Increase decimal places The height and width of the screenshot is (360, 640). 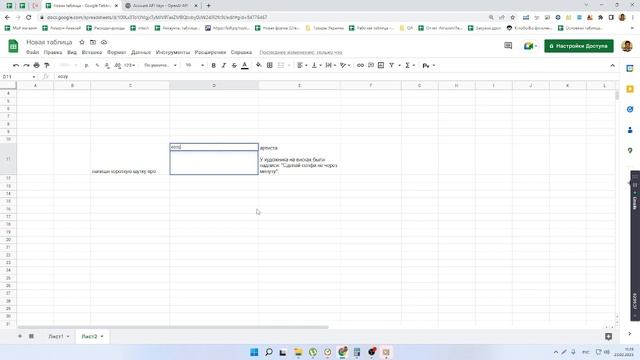coord(118,65)
